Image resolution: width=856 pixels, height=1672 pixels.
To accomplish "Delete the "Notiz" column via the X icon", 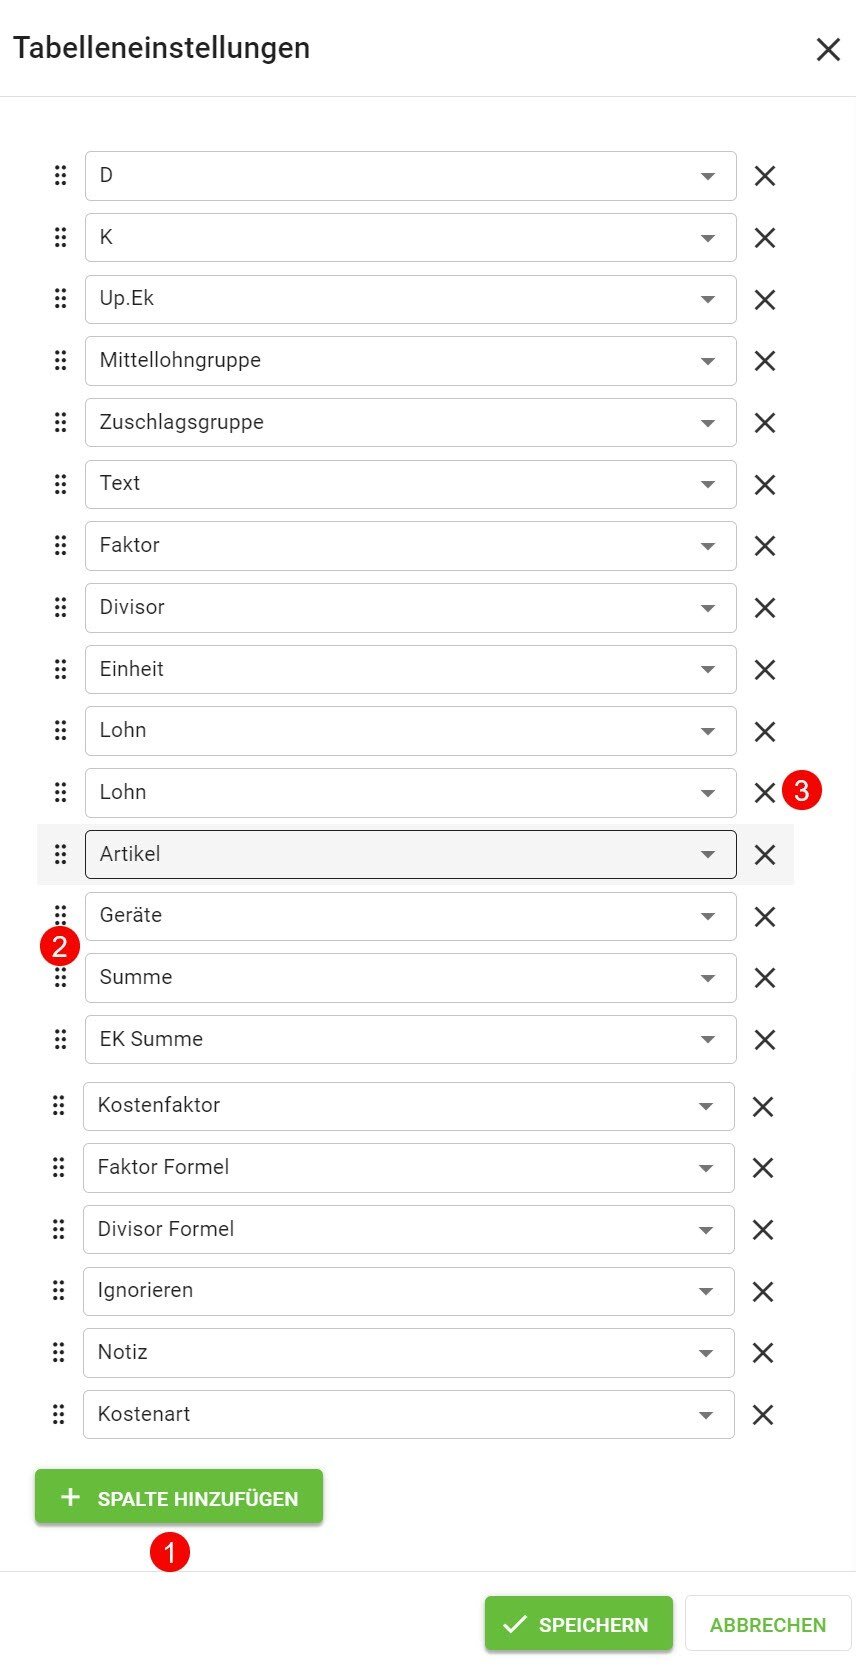I will pos(764,1352).
